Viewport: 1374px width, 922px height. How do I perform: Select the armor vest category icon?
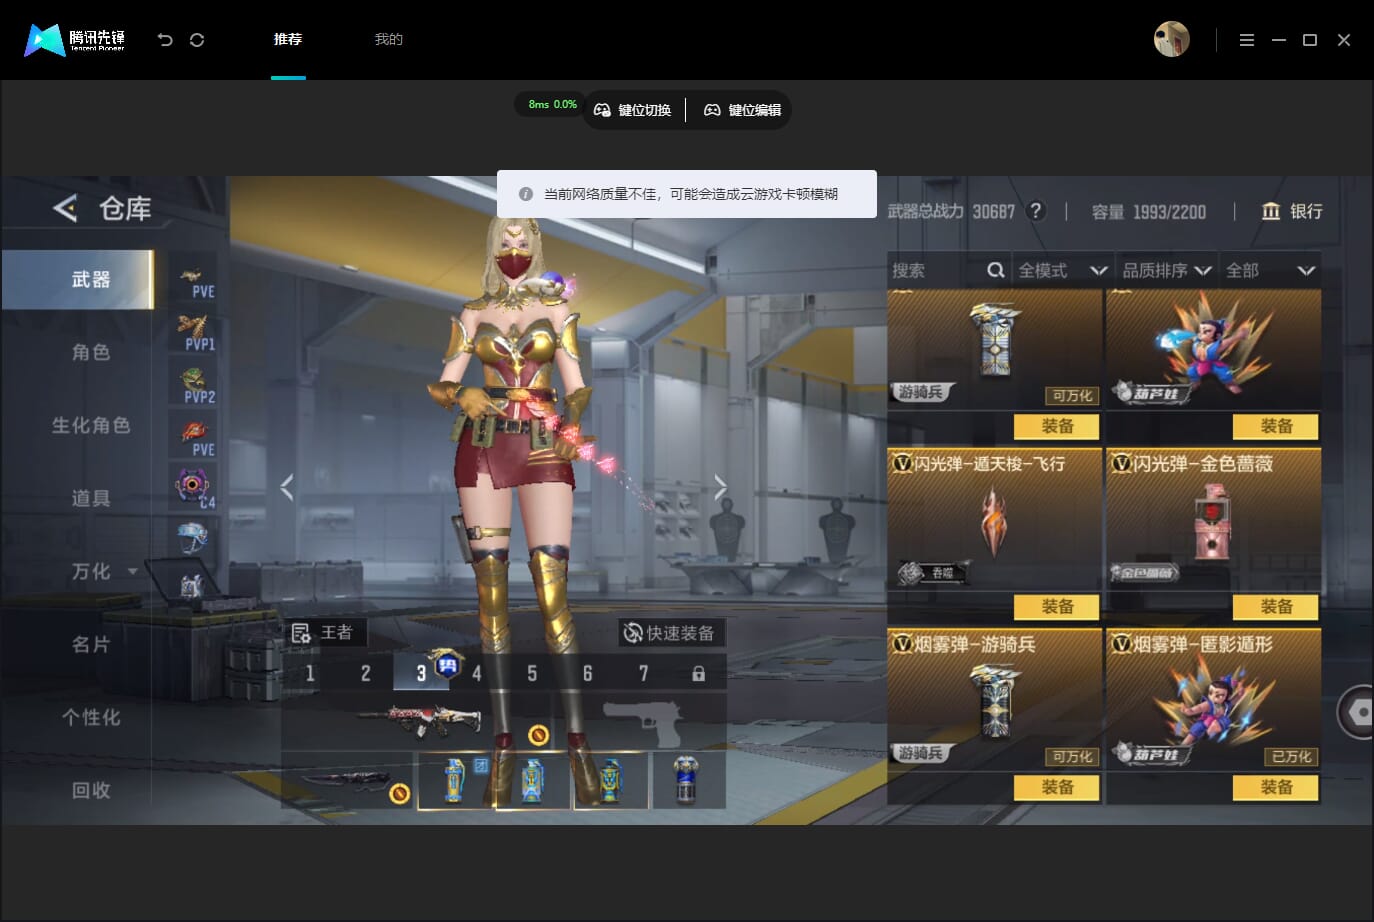193,587
